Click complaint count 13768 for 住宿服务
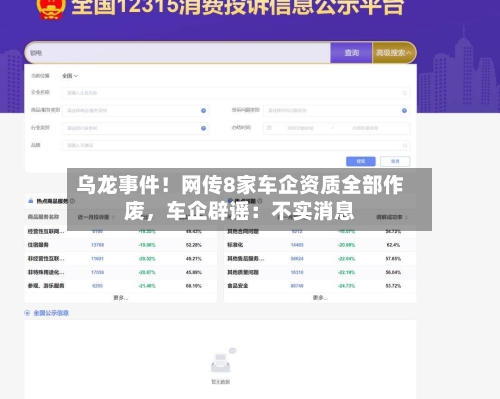This screenshot has width=500, height=399. (x=97, y=245)
